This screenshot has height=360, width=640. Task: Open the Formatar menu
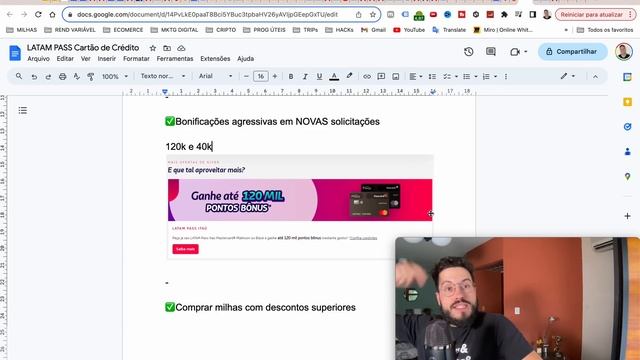coord(136,59)
